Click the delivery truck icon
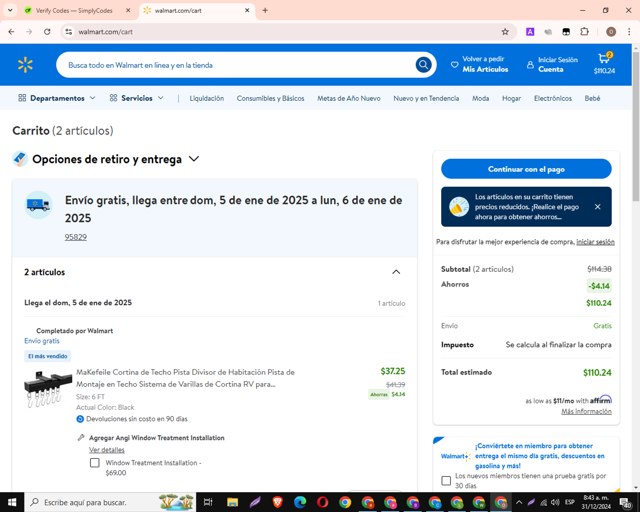 coord(38,204)
